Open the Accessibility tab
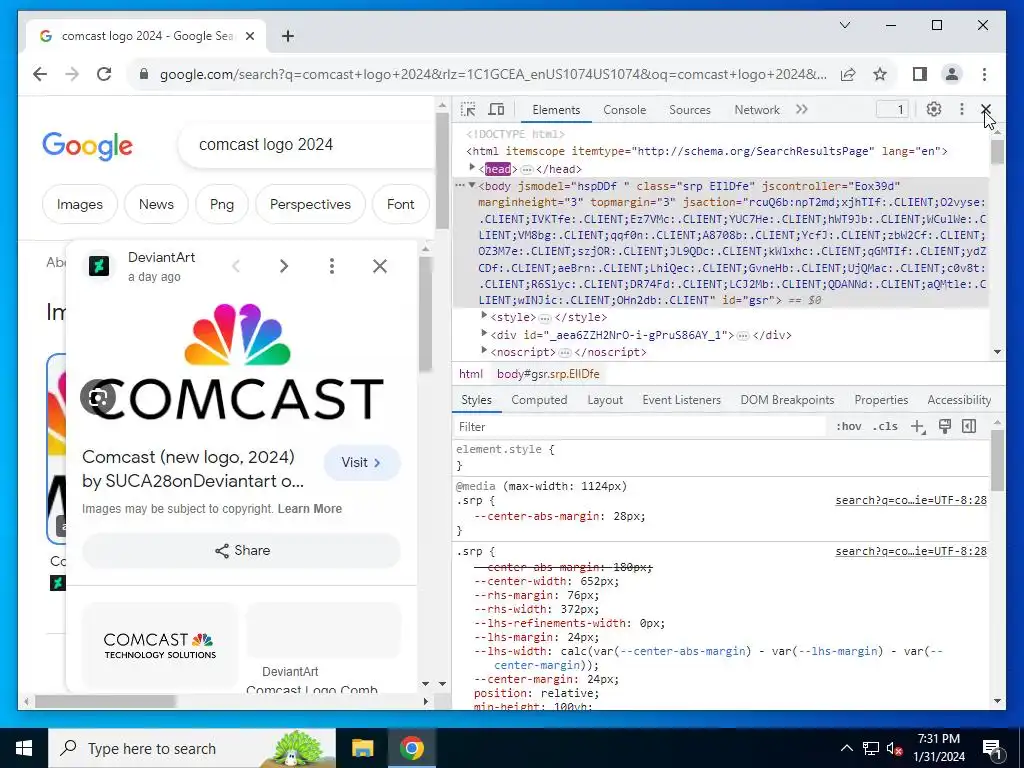 tap(959, 400)
